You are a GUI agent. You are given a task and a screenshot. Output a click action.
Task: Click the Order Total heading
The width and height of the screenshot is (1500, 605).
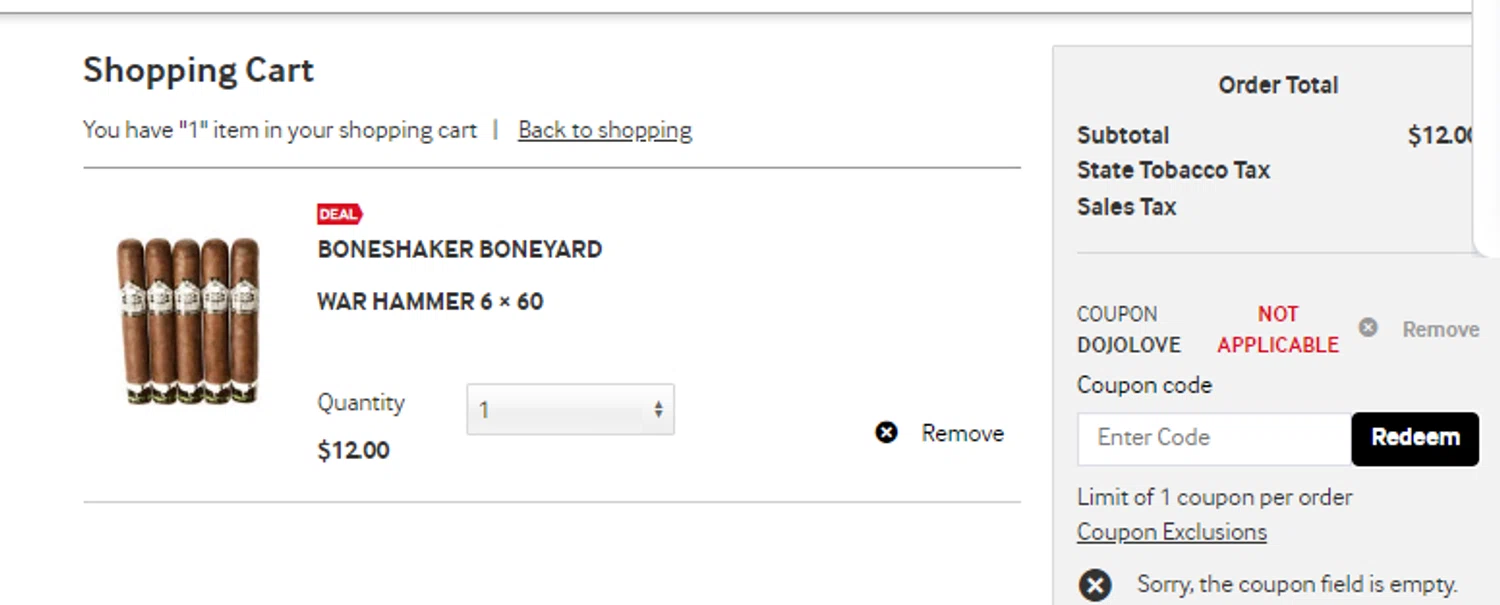point(1277,85)
